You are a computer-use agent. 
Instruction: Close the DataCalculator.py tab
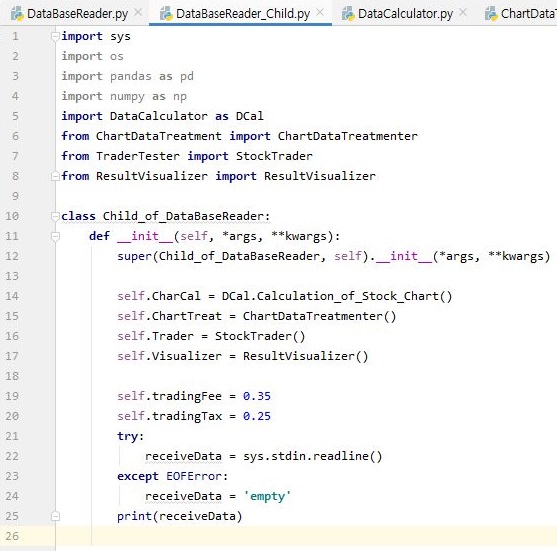(x=463, y=12)
